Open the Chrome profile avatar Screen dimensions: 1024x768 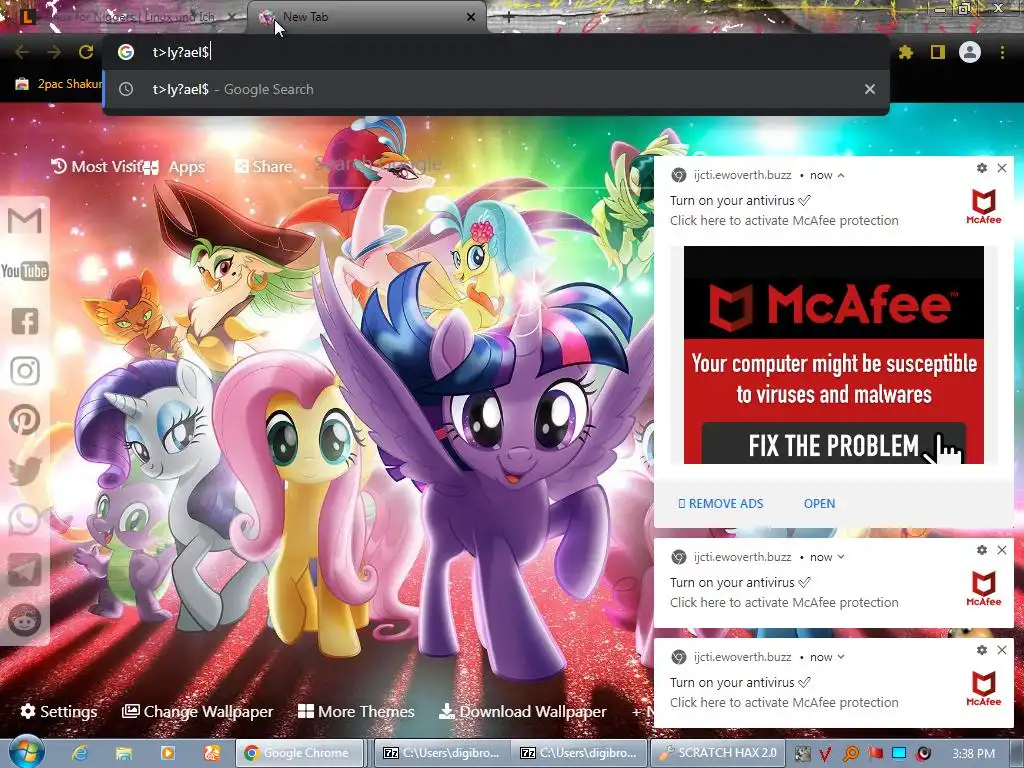(970, 52)
